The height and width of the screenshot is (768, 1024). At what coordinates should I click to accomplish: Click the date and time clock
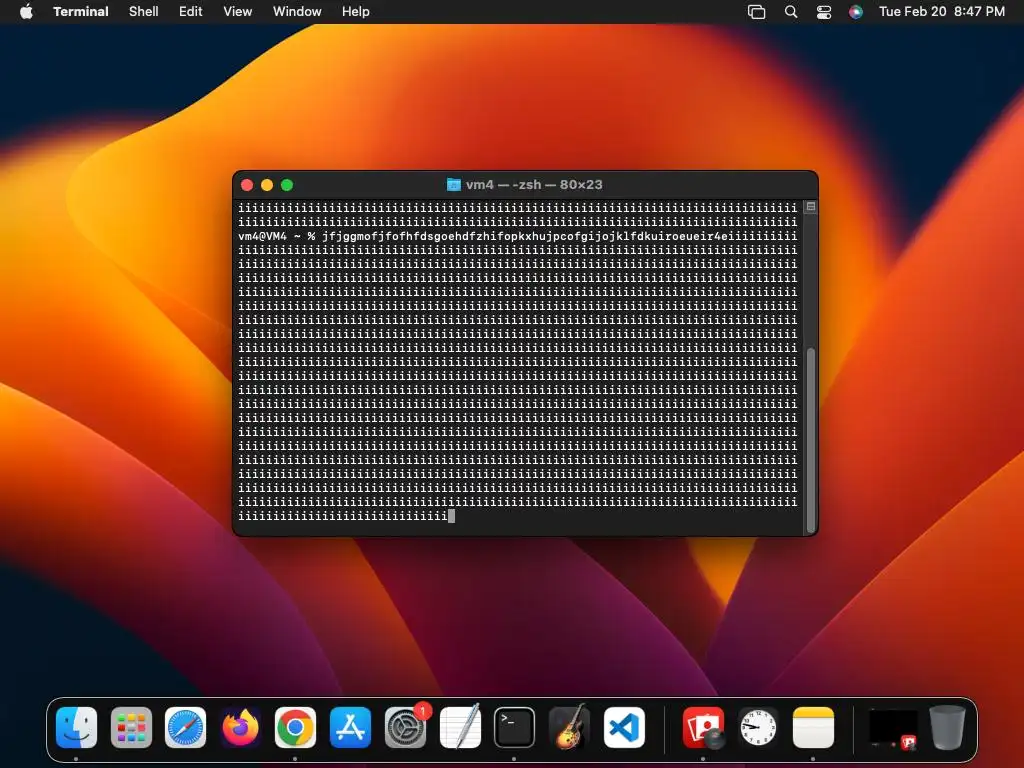941,11
